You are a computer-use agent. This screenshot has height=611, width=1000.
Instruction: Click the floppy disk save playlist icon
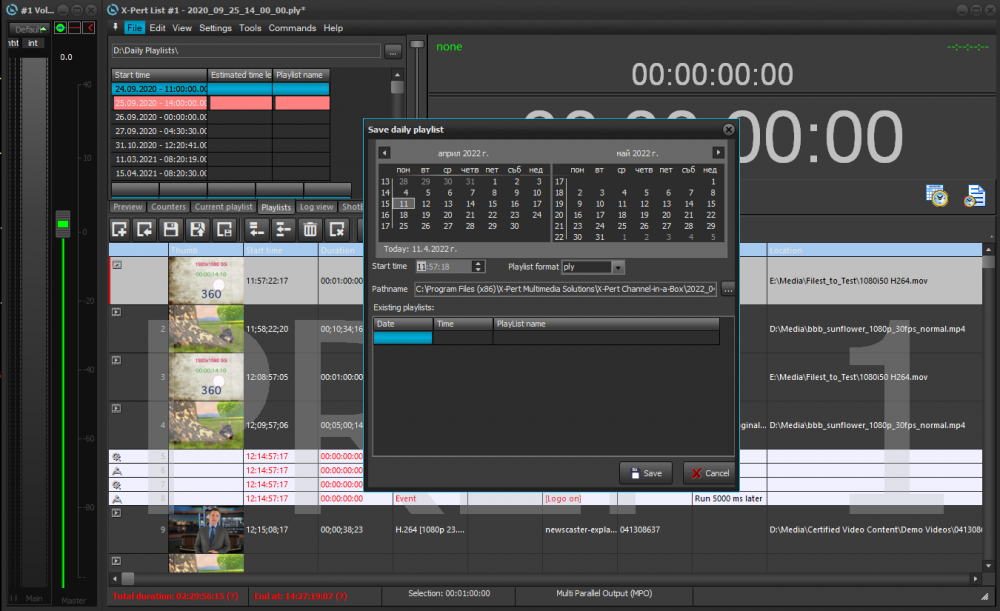[171, 229]
